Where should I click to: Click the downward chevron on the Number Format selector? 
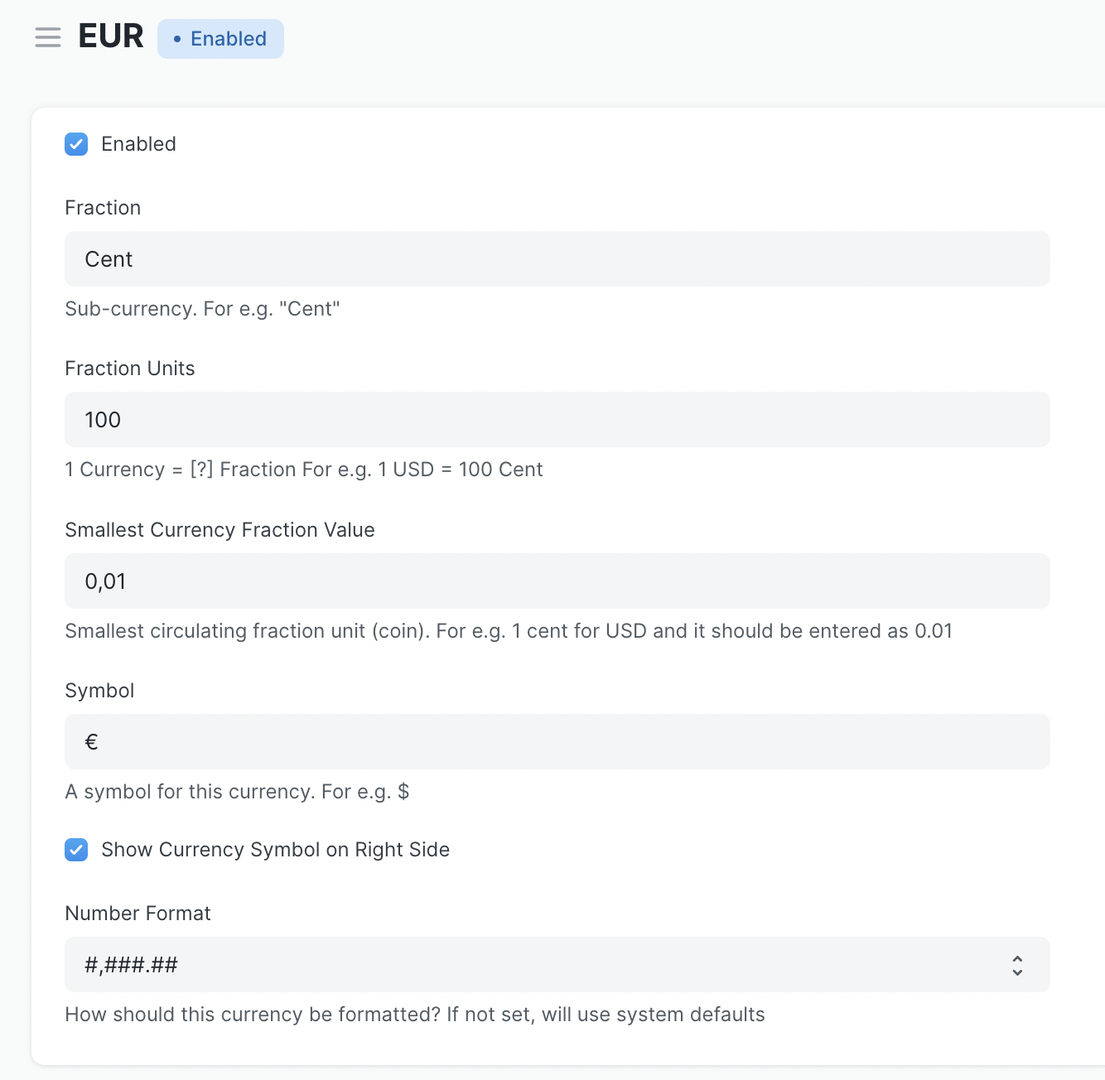[1017, 970]
